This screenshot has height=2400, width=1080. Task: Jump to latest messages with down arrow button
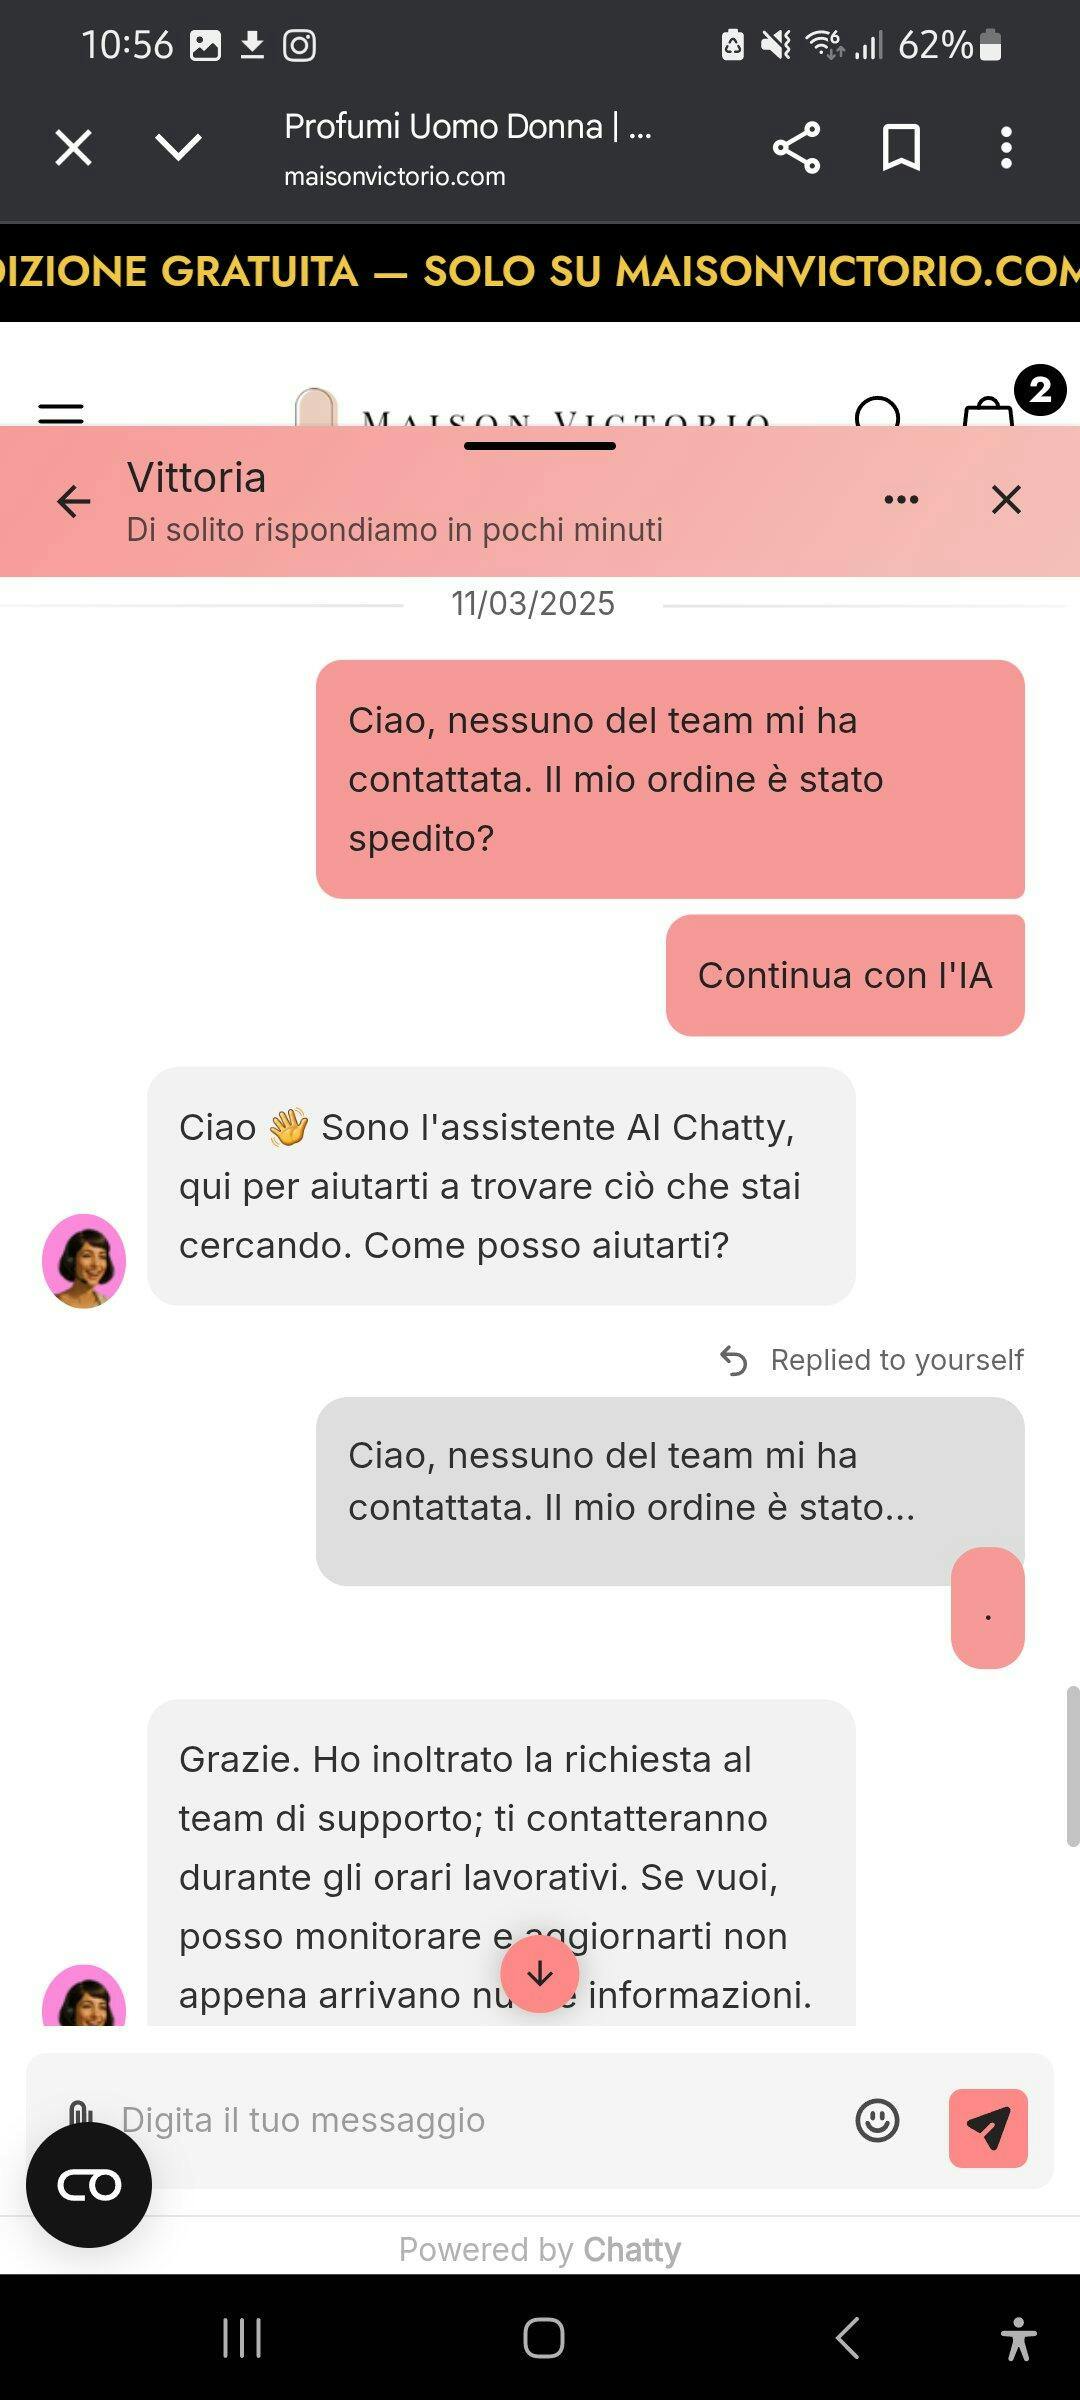(x=540, y=1973)
